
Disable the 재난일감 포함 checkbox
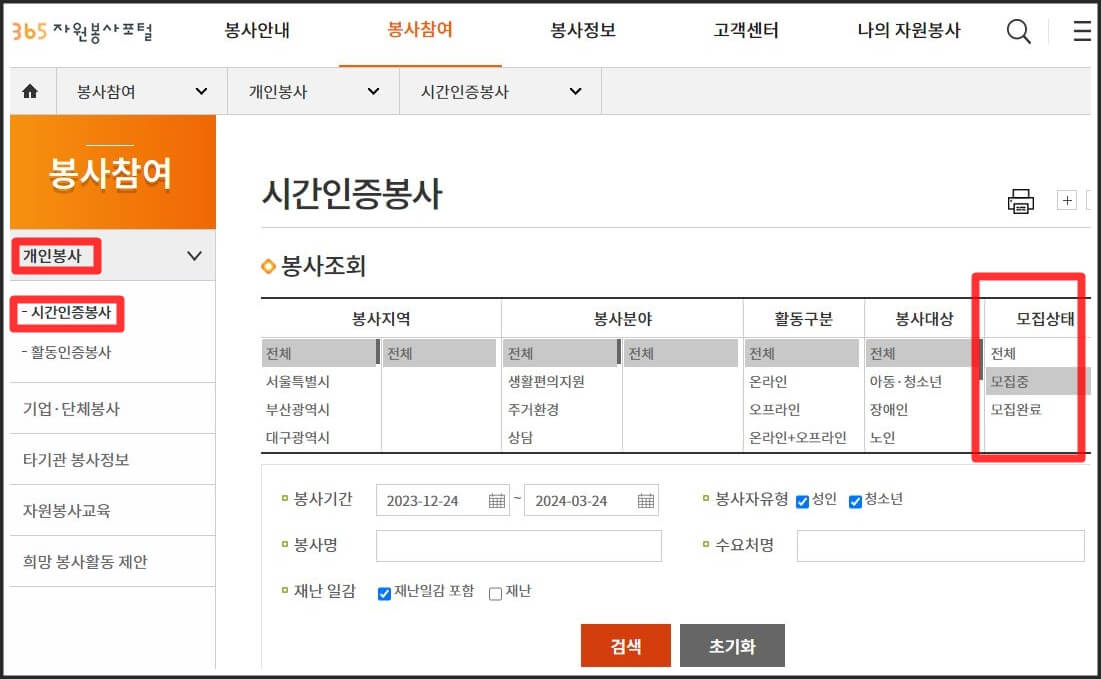[384, 593]
